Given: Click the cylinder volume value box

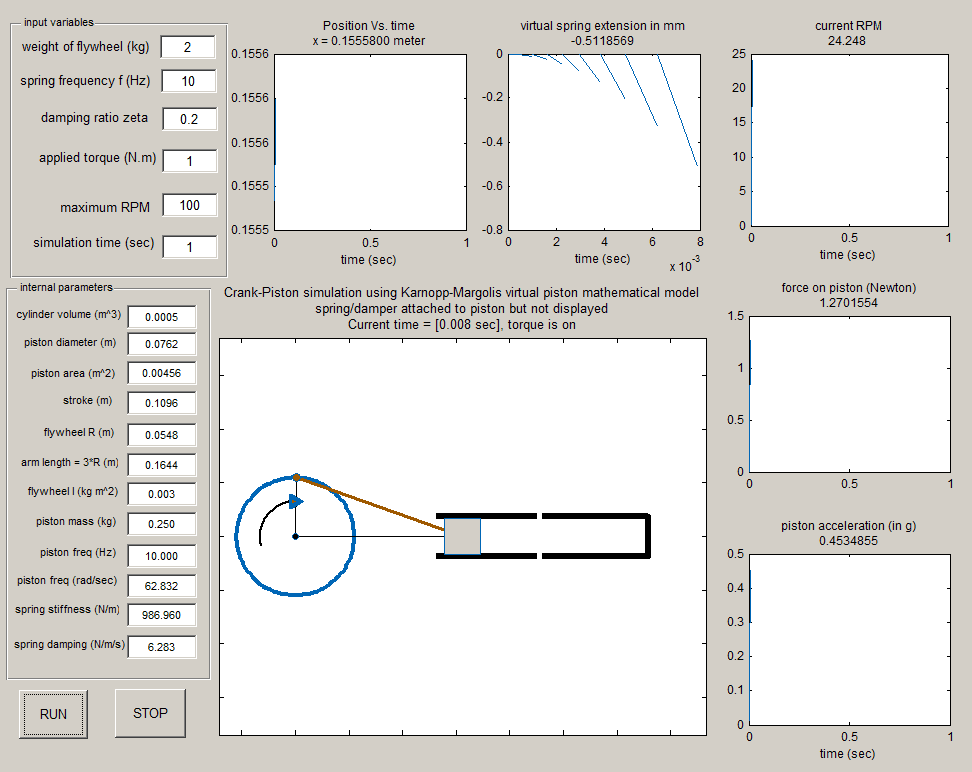Looking at the screenshot, I should (161, 317).
